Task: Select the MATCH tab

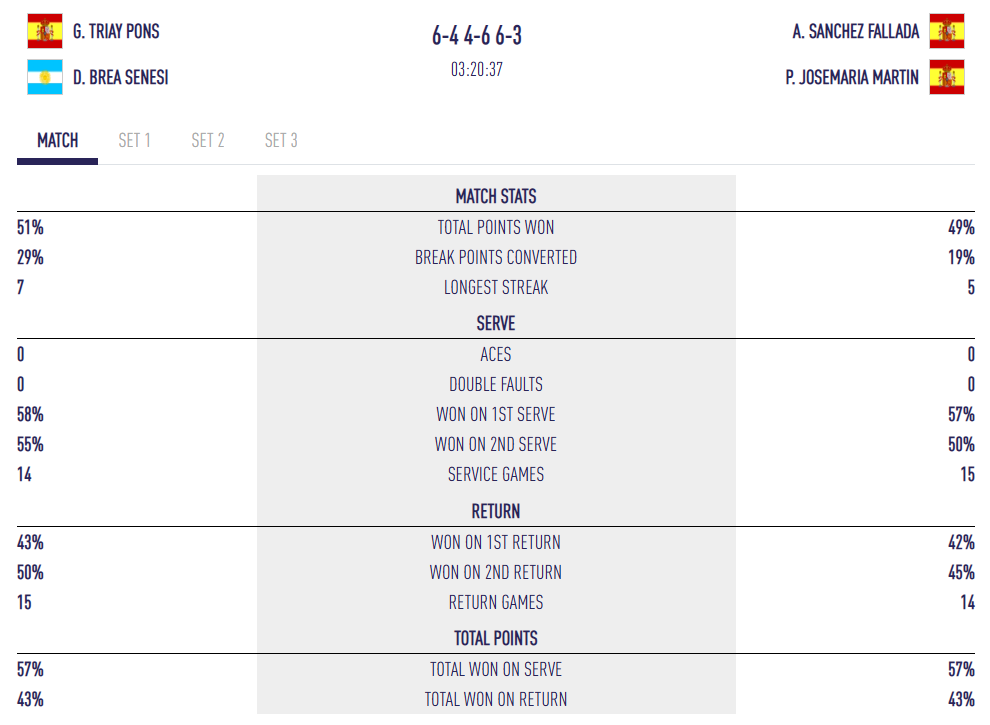Action: coord(58,141)
